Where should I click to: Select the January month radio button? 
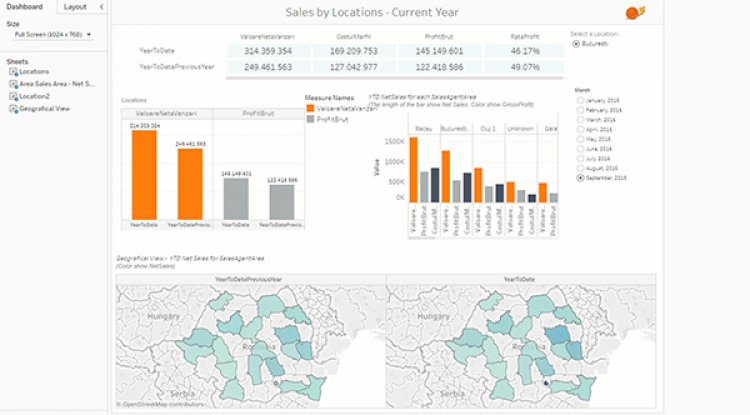click(580, 100)
